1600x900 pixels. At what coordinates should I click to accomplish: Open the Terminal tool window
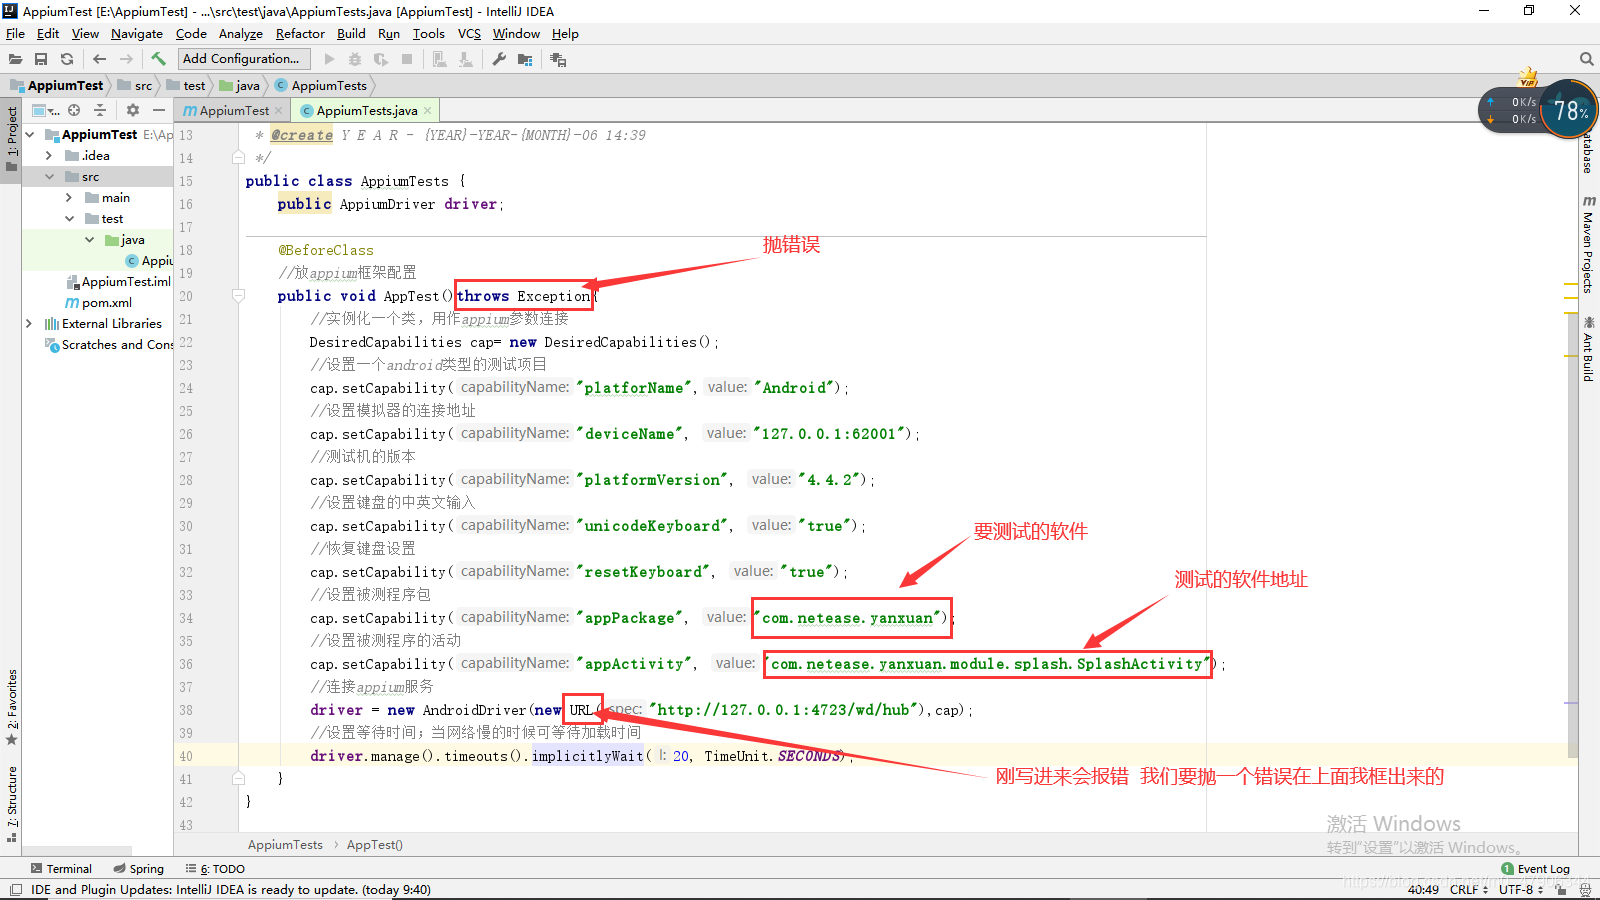point(61,869)
